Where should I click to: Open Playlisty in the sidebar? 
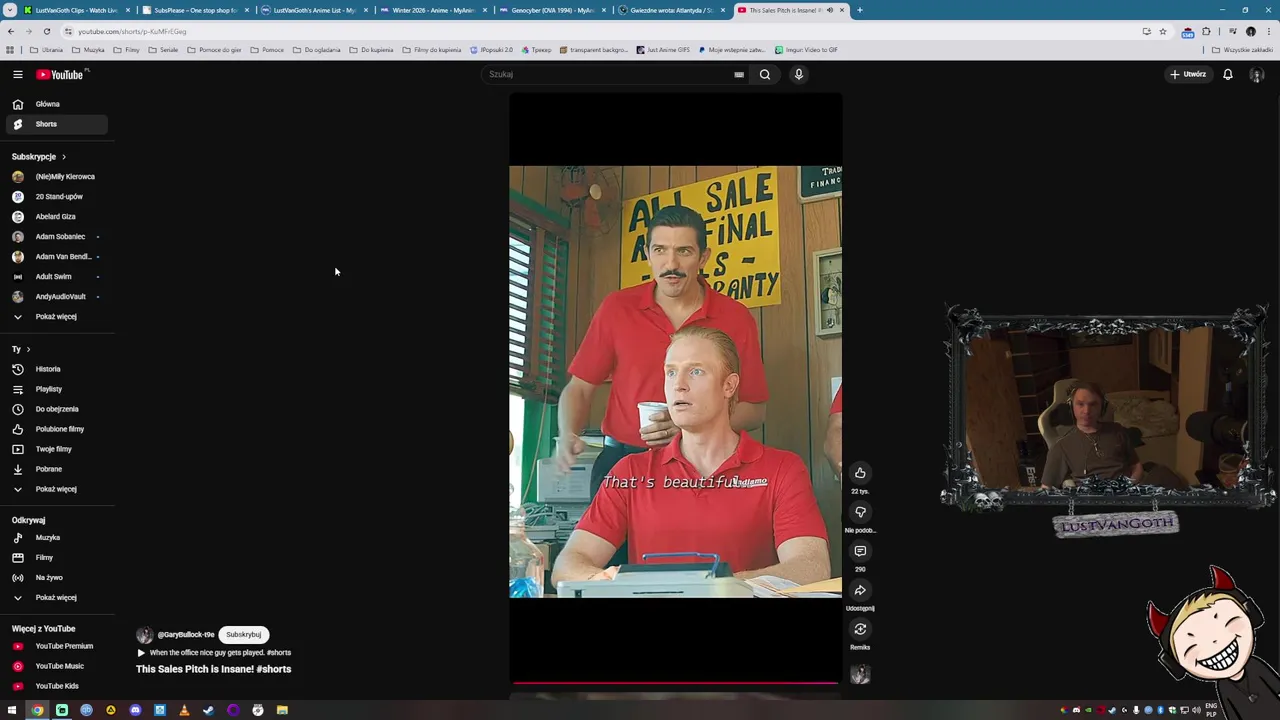55,389
